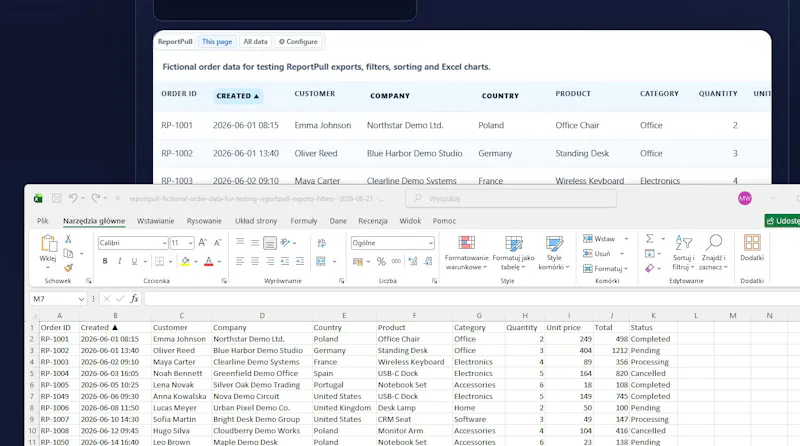
Task: Click the Wrap Text icon
Action: pos(321,243)
